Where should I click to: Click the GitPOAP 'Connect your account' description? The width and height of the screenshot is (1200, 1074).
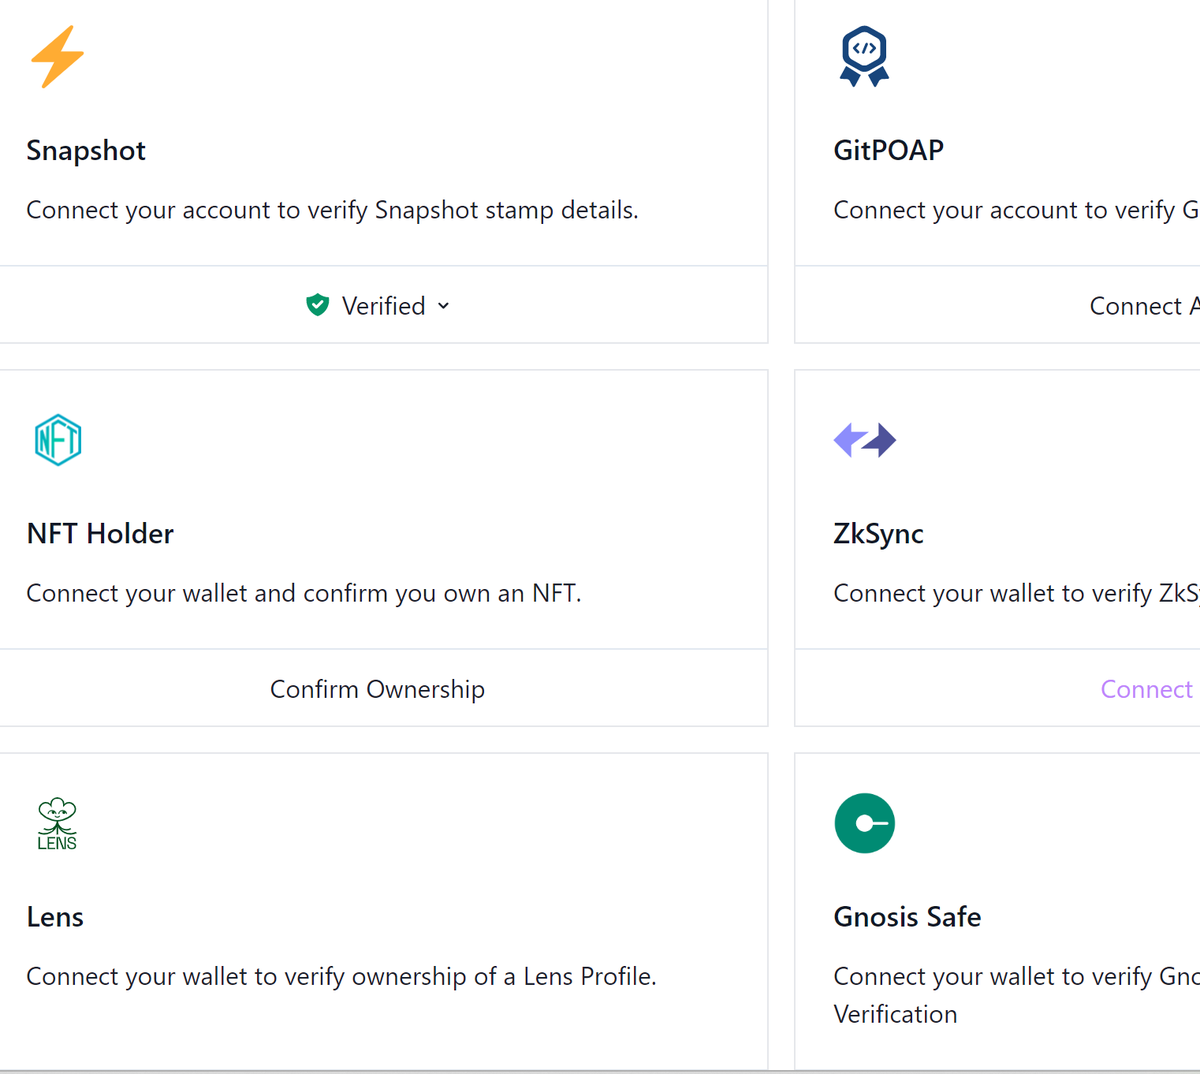(1016, 210)
